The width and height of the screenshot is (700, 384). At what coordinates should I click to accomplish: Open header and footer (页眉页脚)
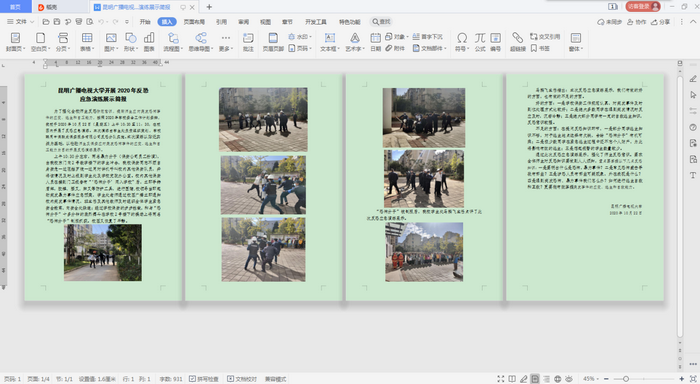tap(273, 42)
